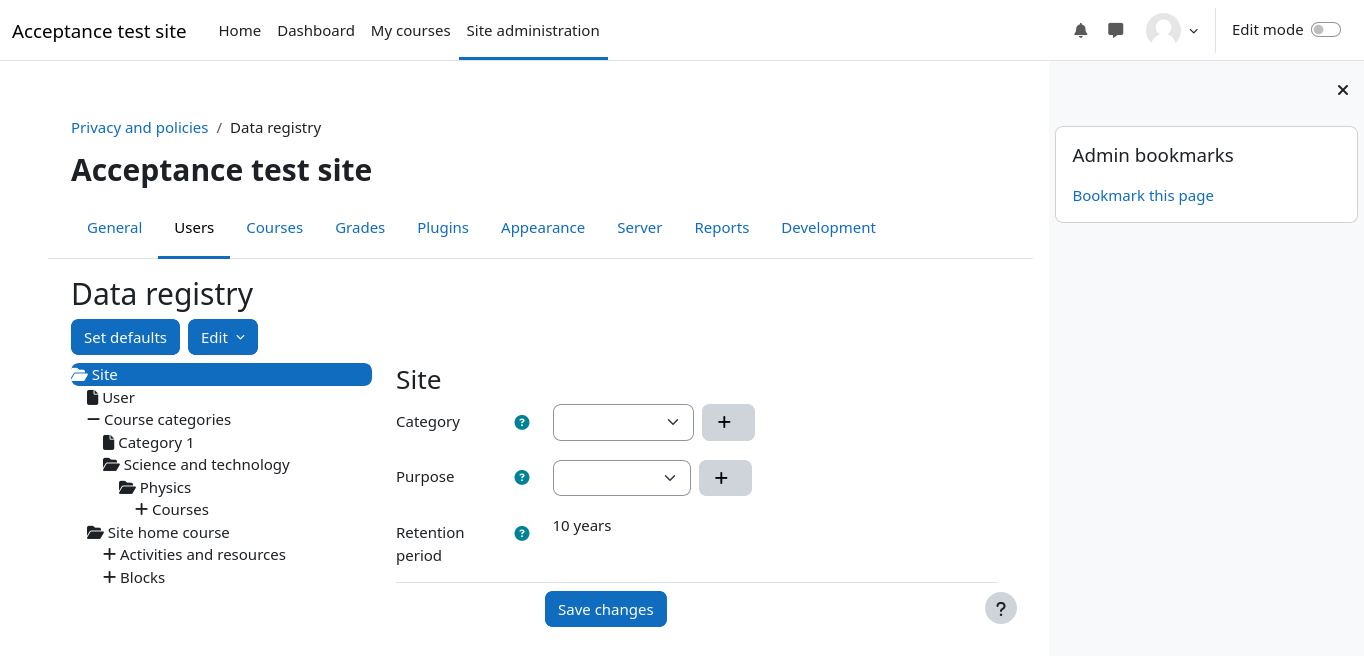Screen dimensions: 1364x656
Task: Click the plus button beside Category dropdown
Action: [x=728, y=422]
